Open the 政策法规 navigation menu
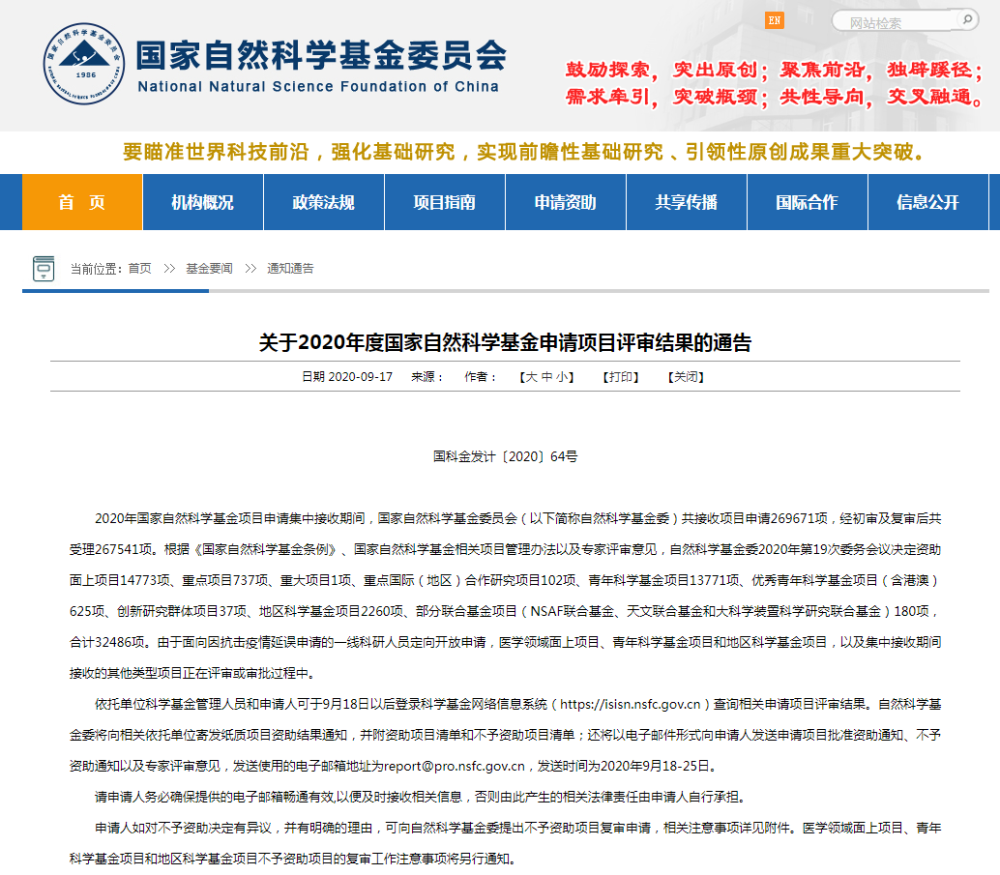Image resolution: width=1000 pixels, height=875 pixels. point(323,202)
